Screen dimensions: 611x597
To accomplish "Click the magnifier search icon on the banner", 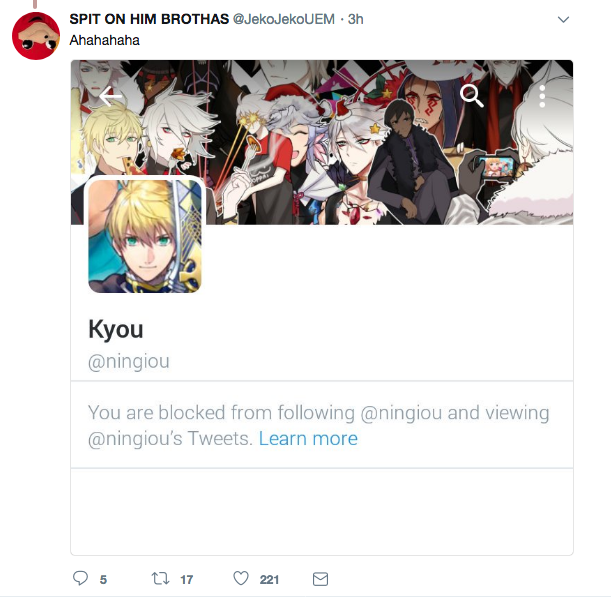I will 471,95.
